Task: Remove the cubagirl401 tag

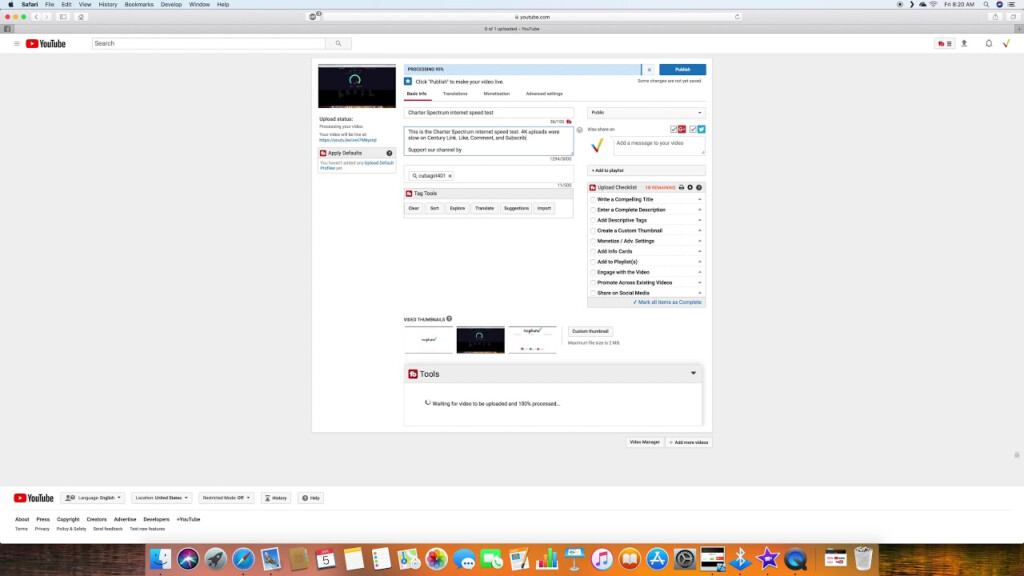Action: click(x=450, y=176)
